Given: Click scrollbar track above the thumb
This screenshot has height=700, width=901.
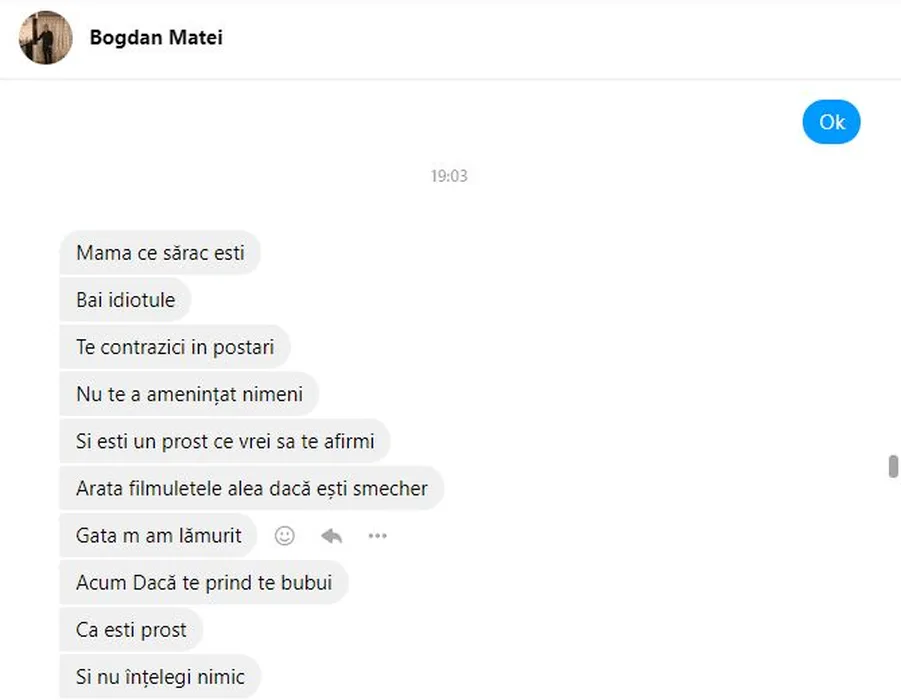Looking at the screenshot, I should (893, 250).
